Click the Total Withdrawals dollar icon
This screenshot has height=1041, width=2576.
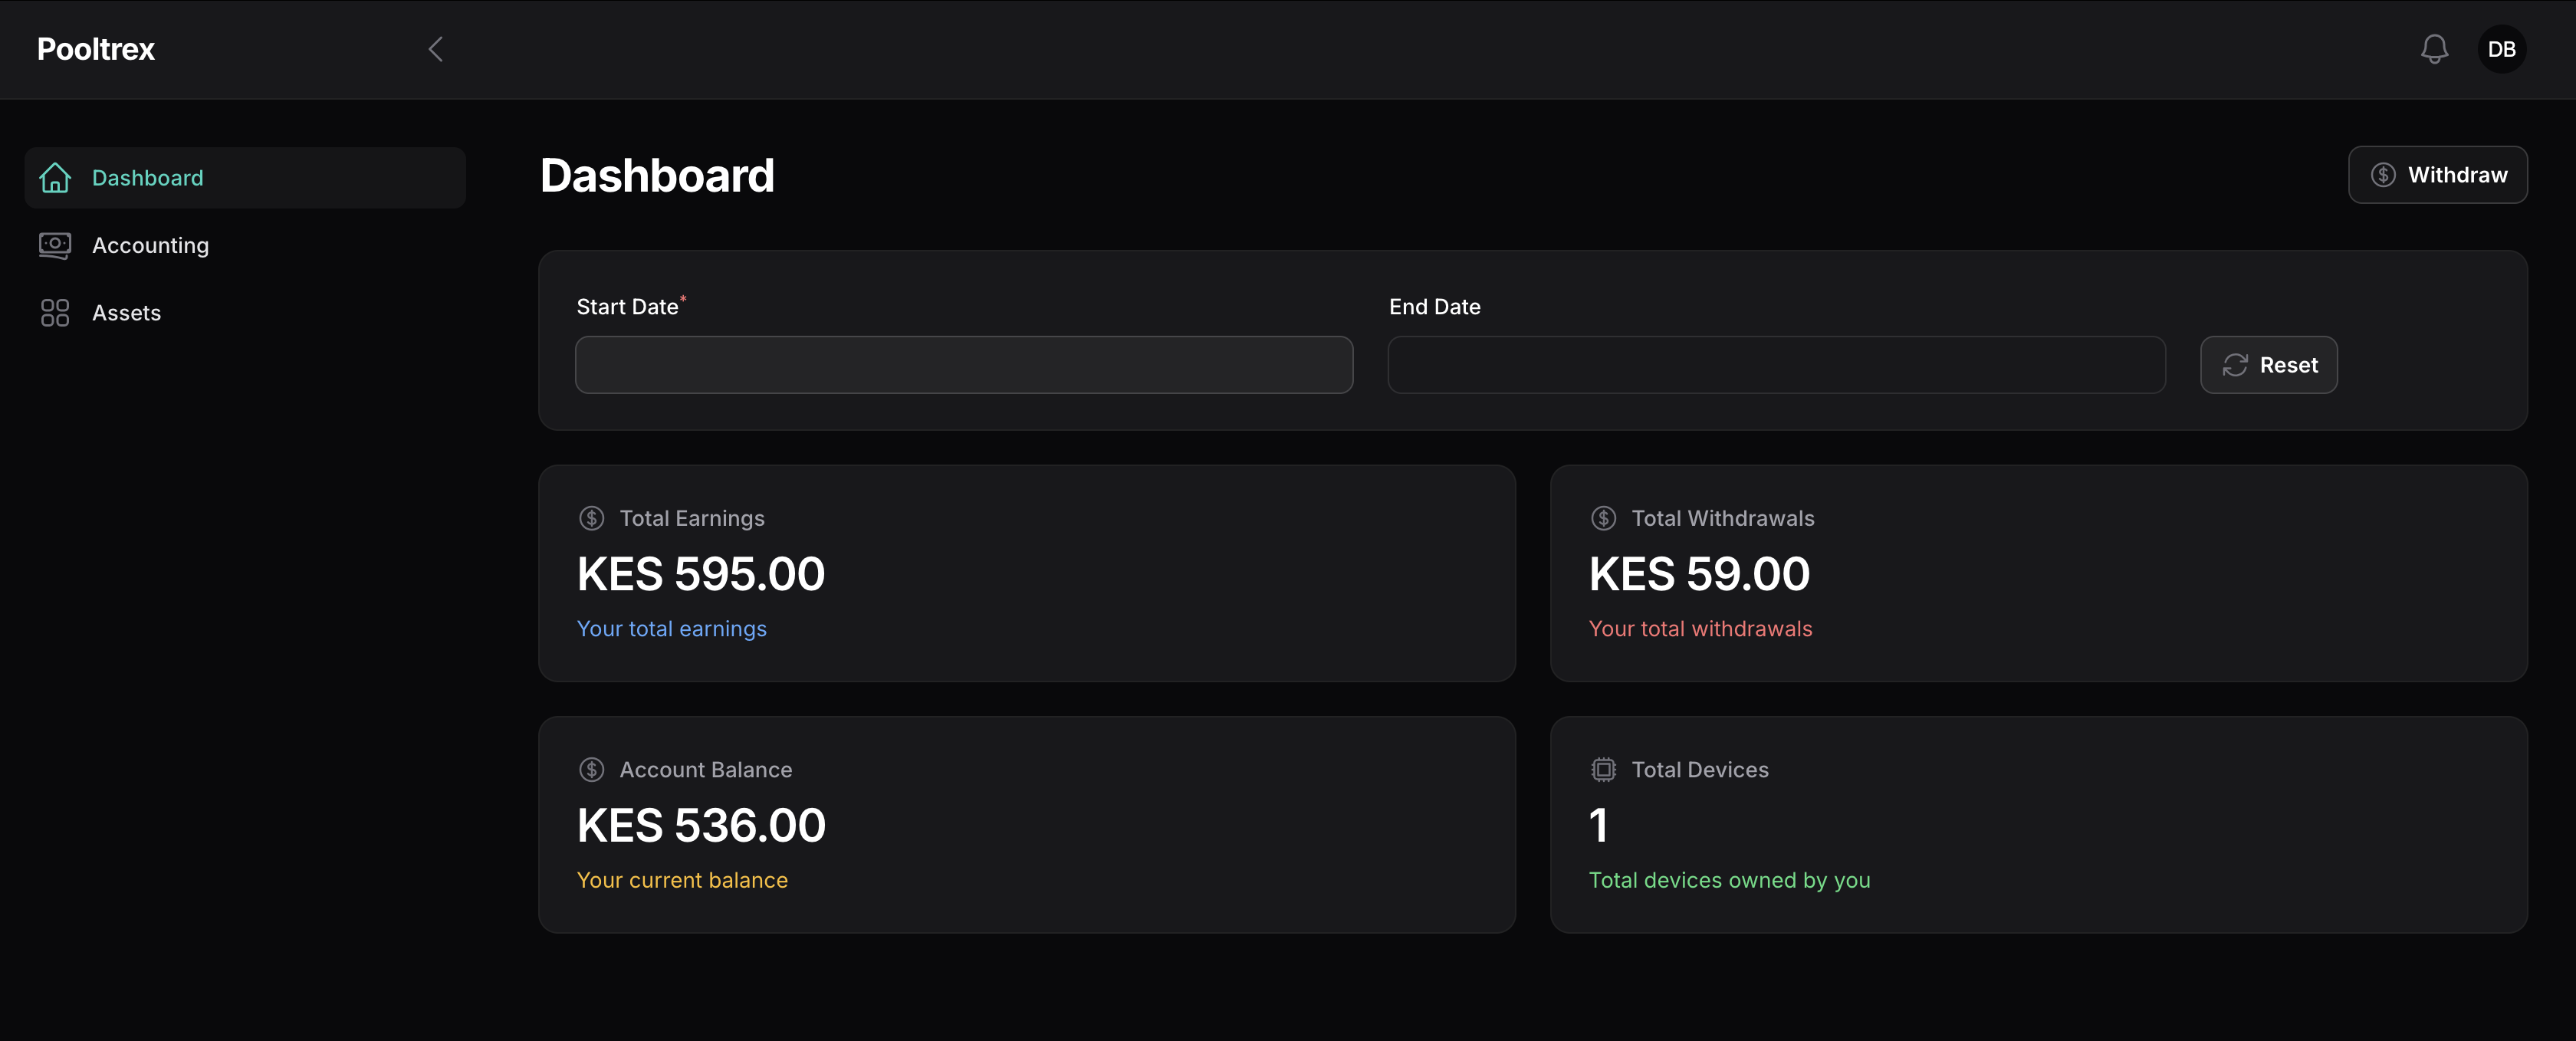tap(1603, 518)
